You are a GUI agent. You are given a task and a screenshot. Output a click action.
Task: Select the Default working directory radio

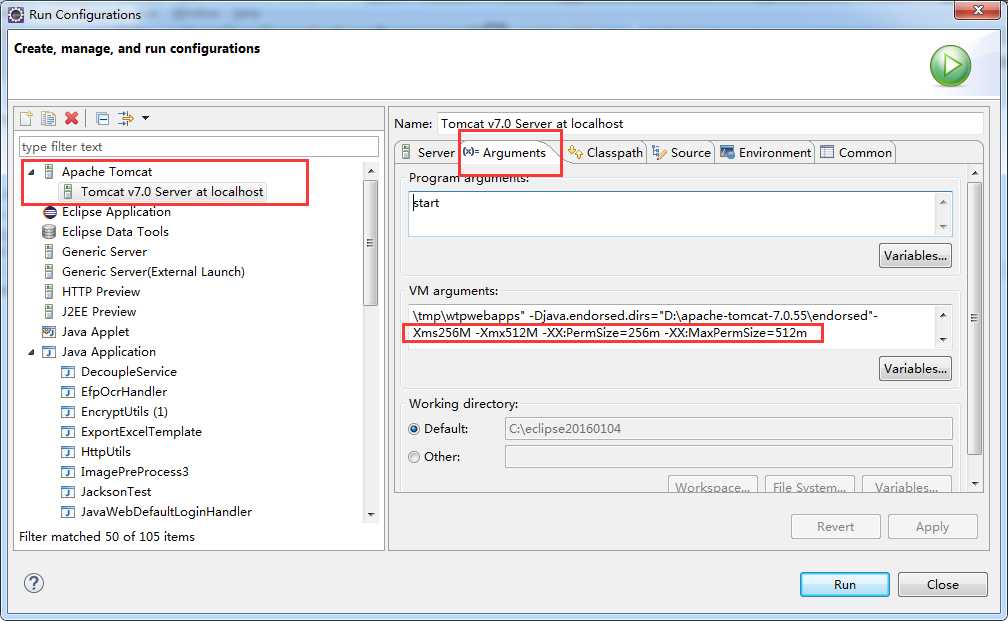pyautogui.click(x=414, y=429)
